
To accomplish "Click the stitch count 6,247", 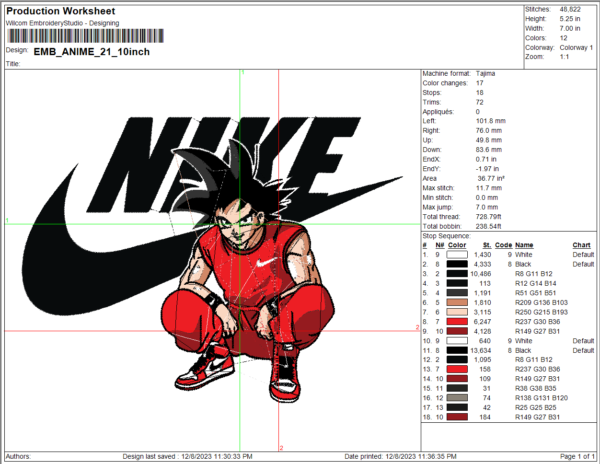I will pos(483,322).
